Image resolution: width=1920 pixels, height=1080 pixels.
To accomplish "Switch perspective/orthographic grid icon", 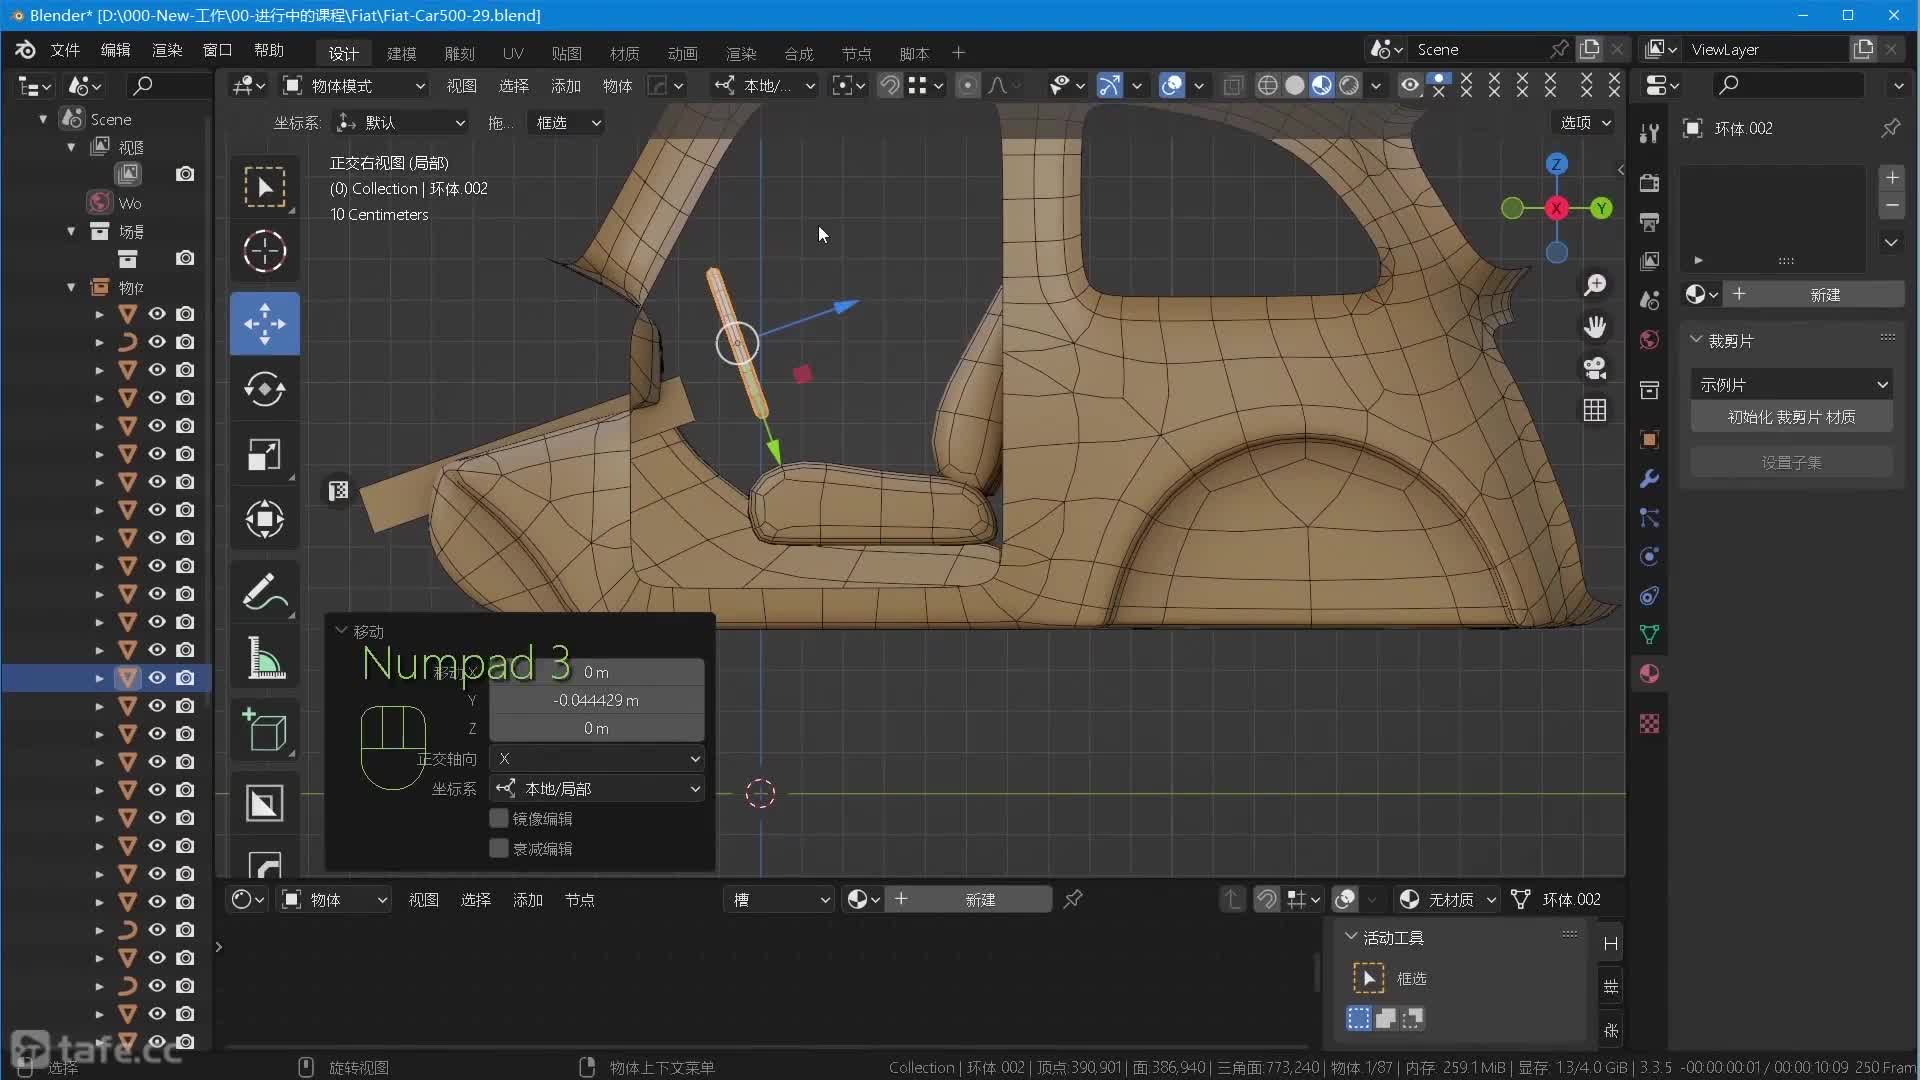I will (x=1595, y=410).
